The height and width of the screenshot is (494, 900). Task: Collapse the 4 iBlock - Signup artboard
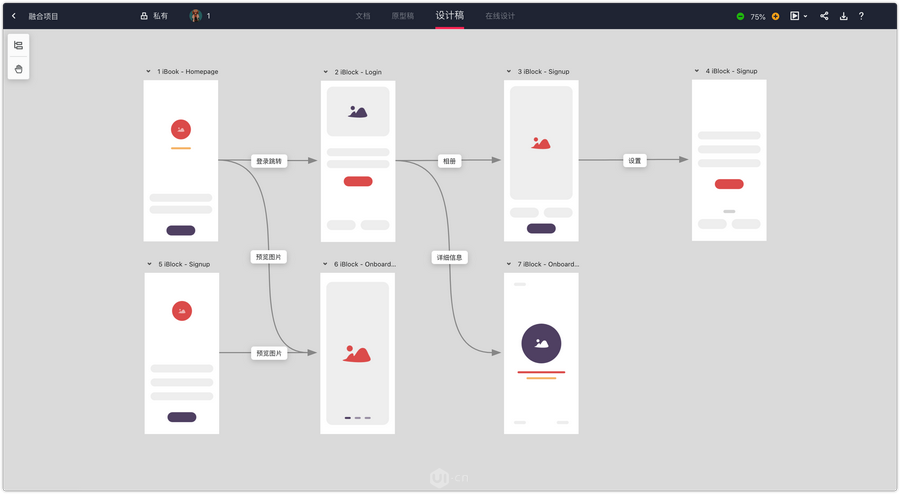click(x=697, y=71)
